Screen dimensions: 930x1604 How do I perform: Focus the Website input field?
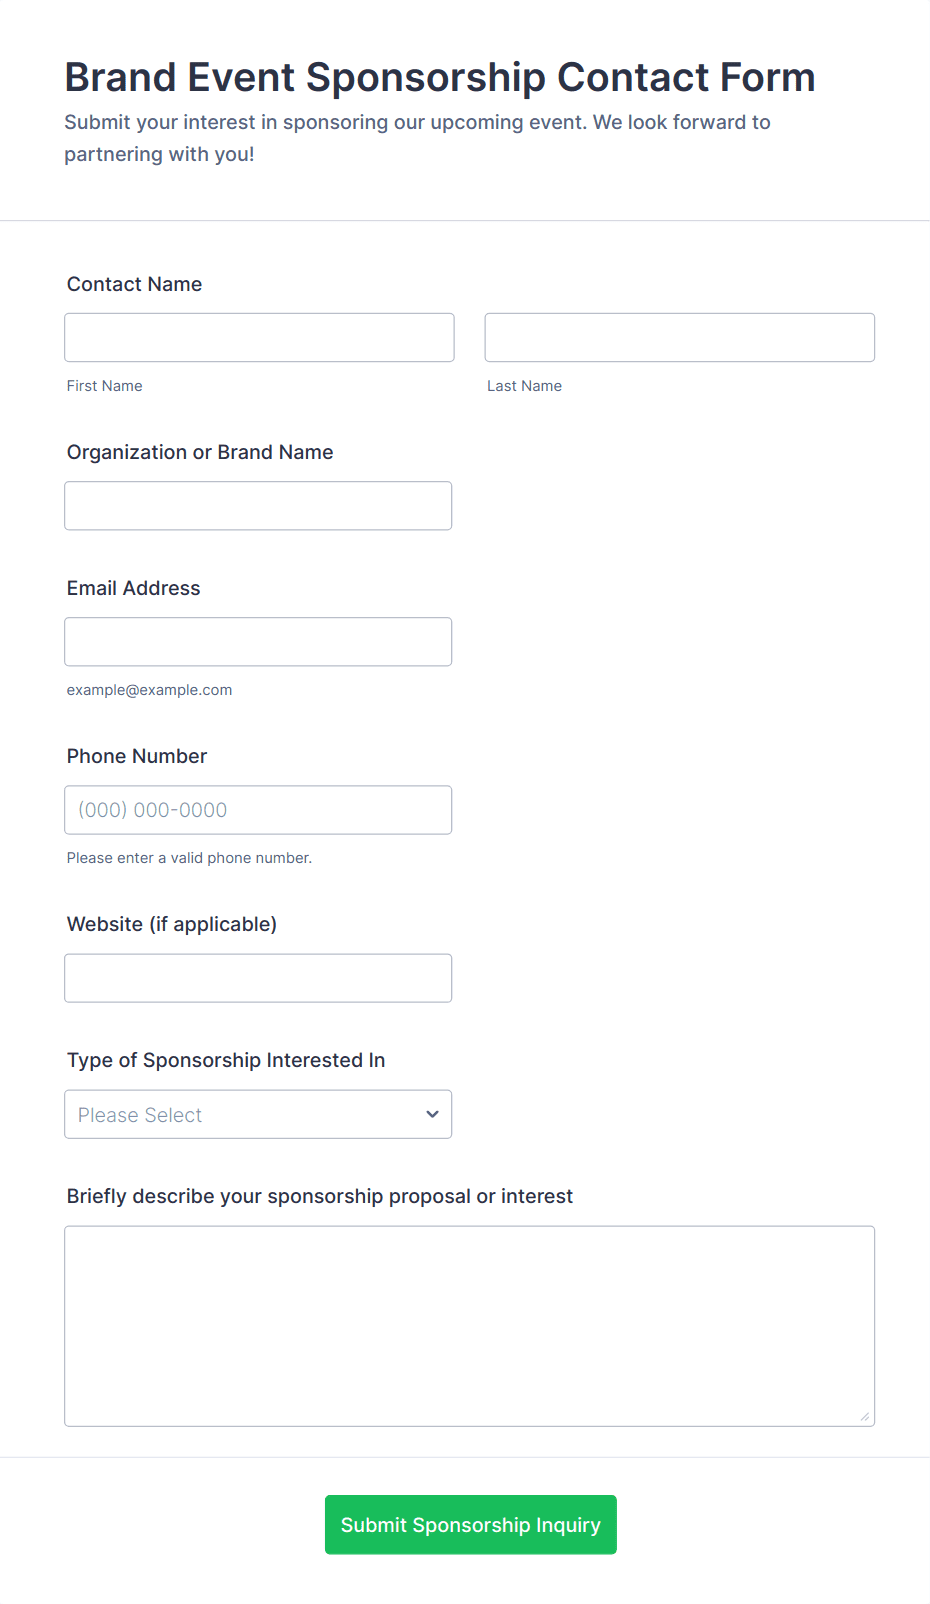[x=258, y=978]
